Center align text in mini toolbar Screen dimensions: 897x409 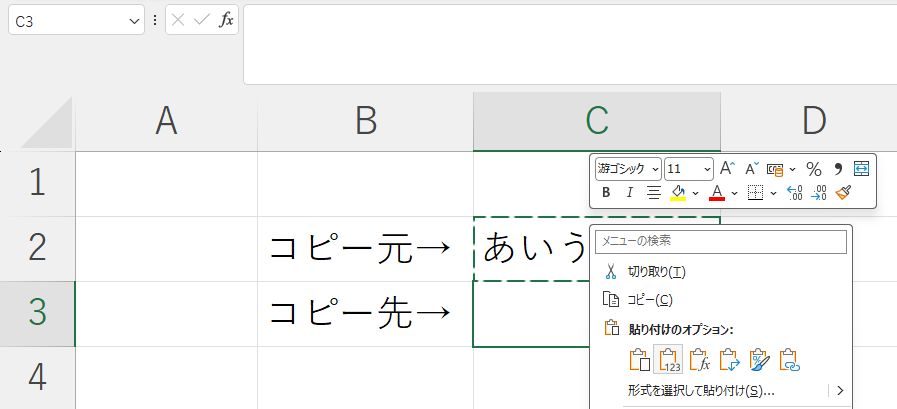(x=654, y=193)
